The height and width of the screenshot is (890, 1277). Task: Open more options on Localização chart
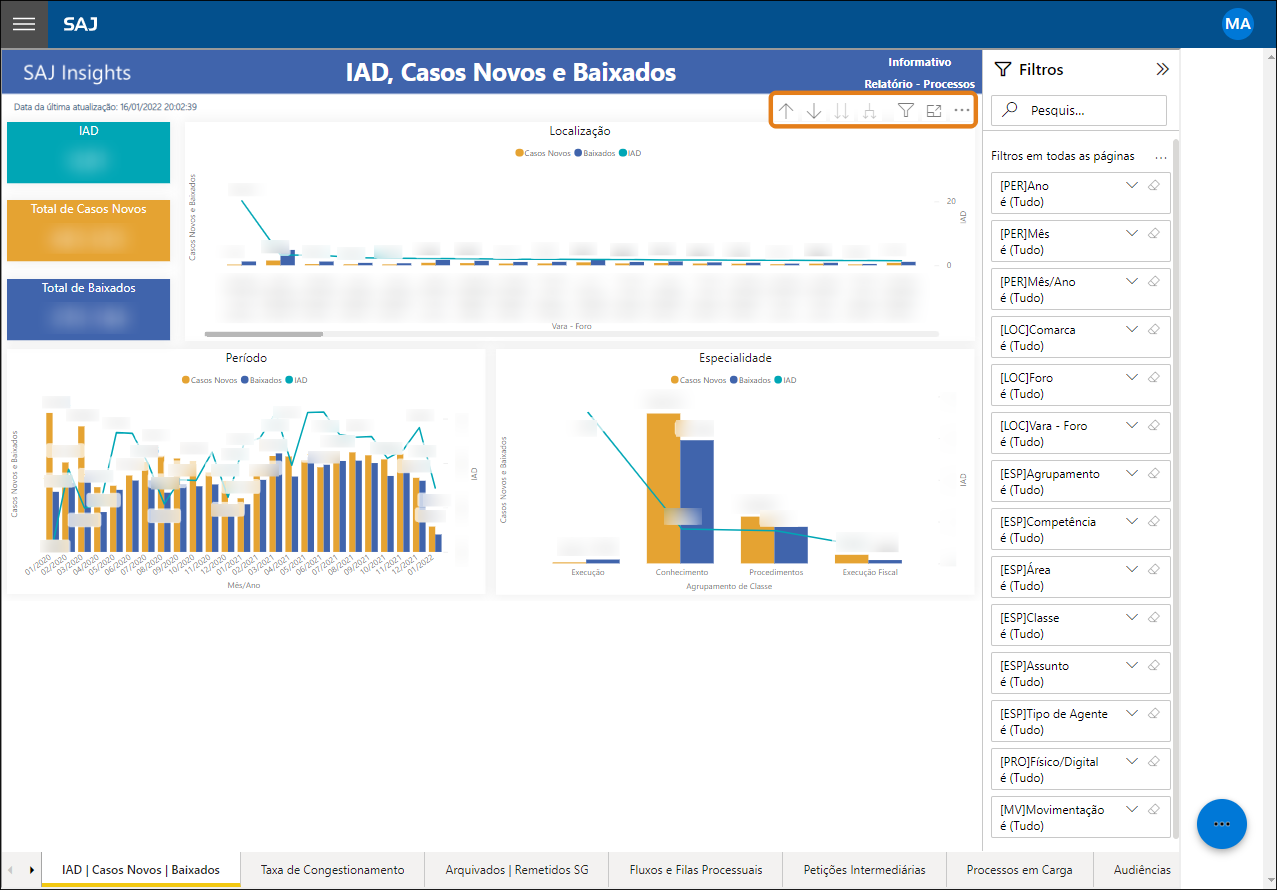coord(962,111)
